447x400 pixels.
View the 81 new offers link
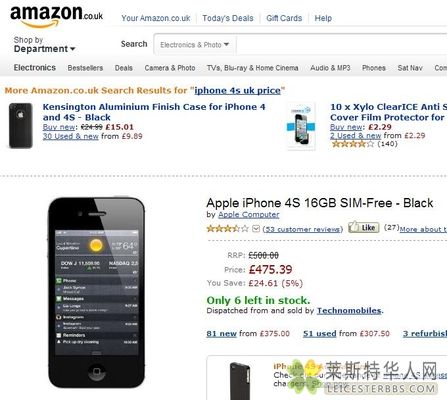point(221,334)
